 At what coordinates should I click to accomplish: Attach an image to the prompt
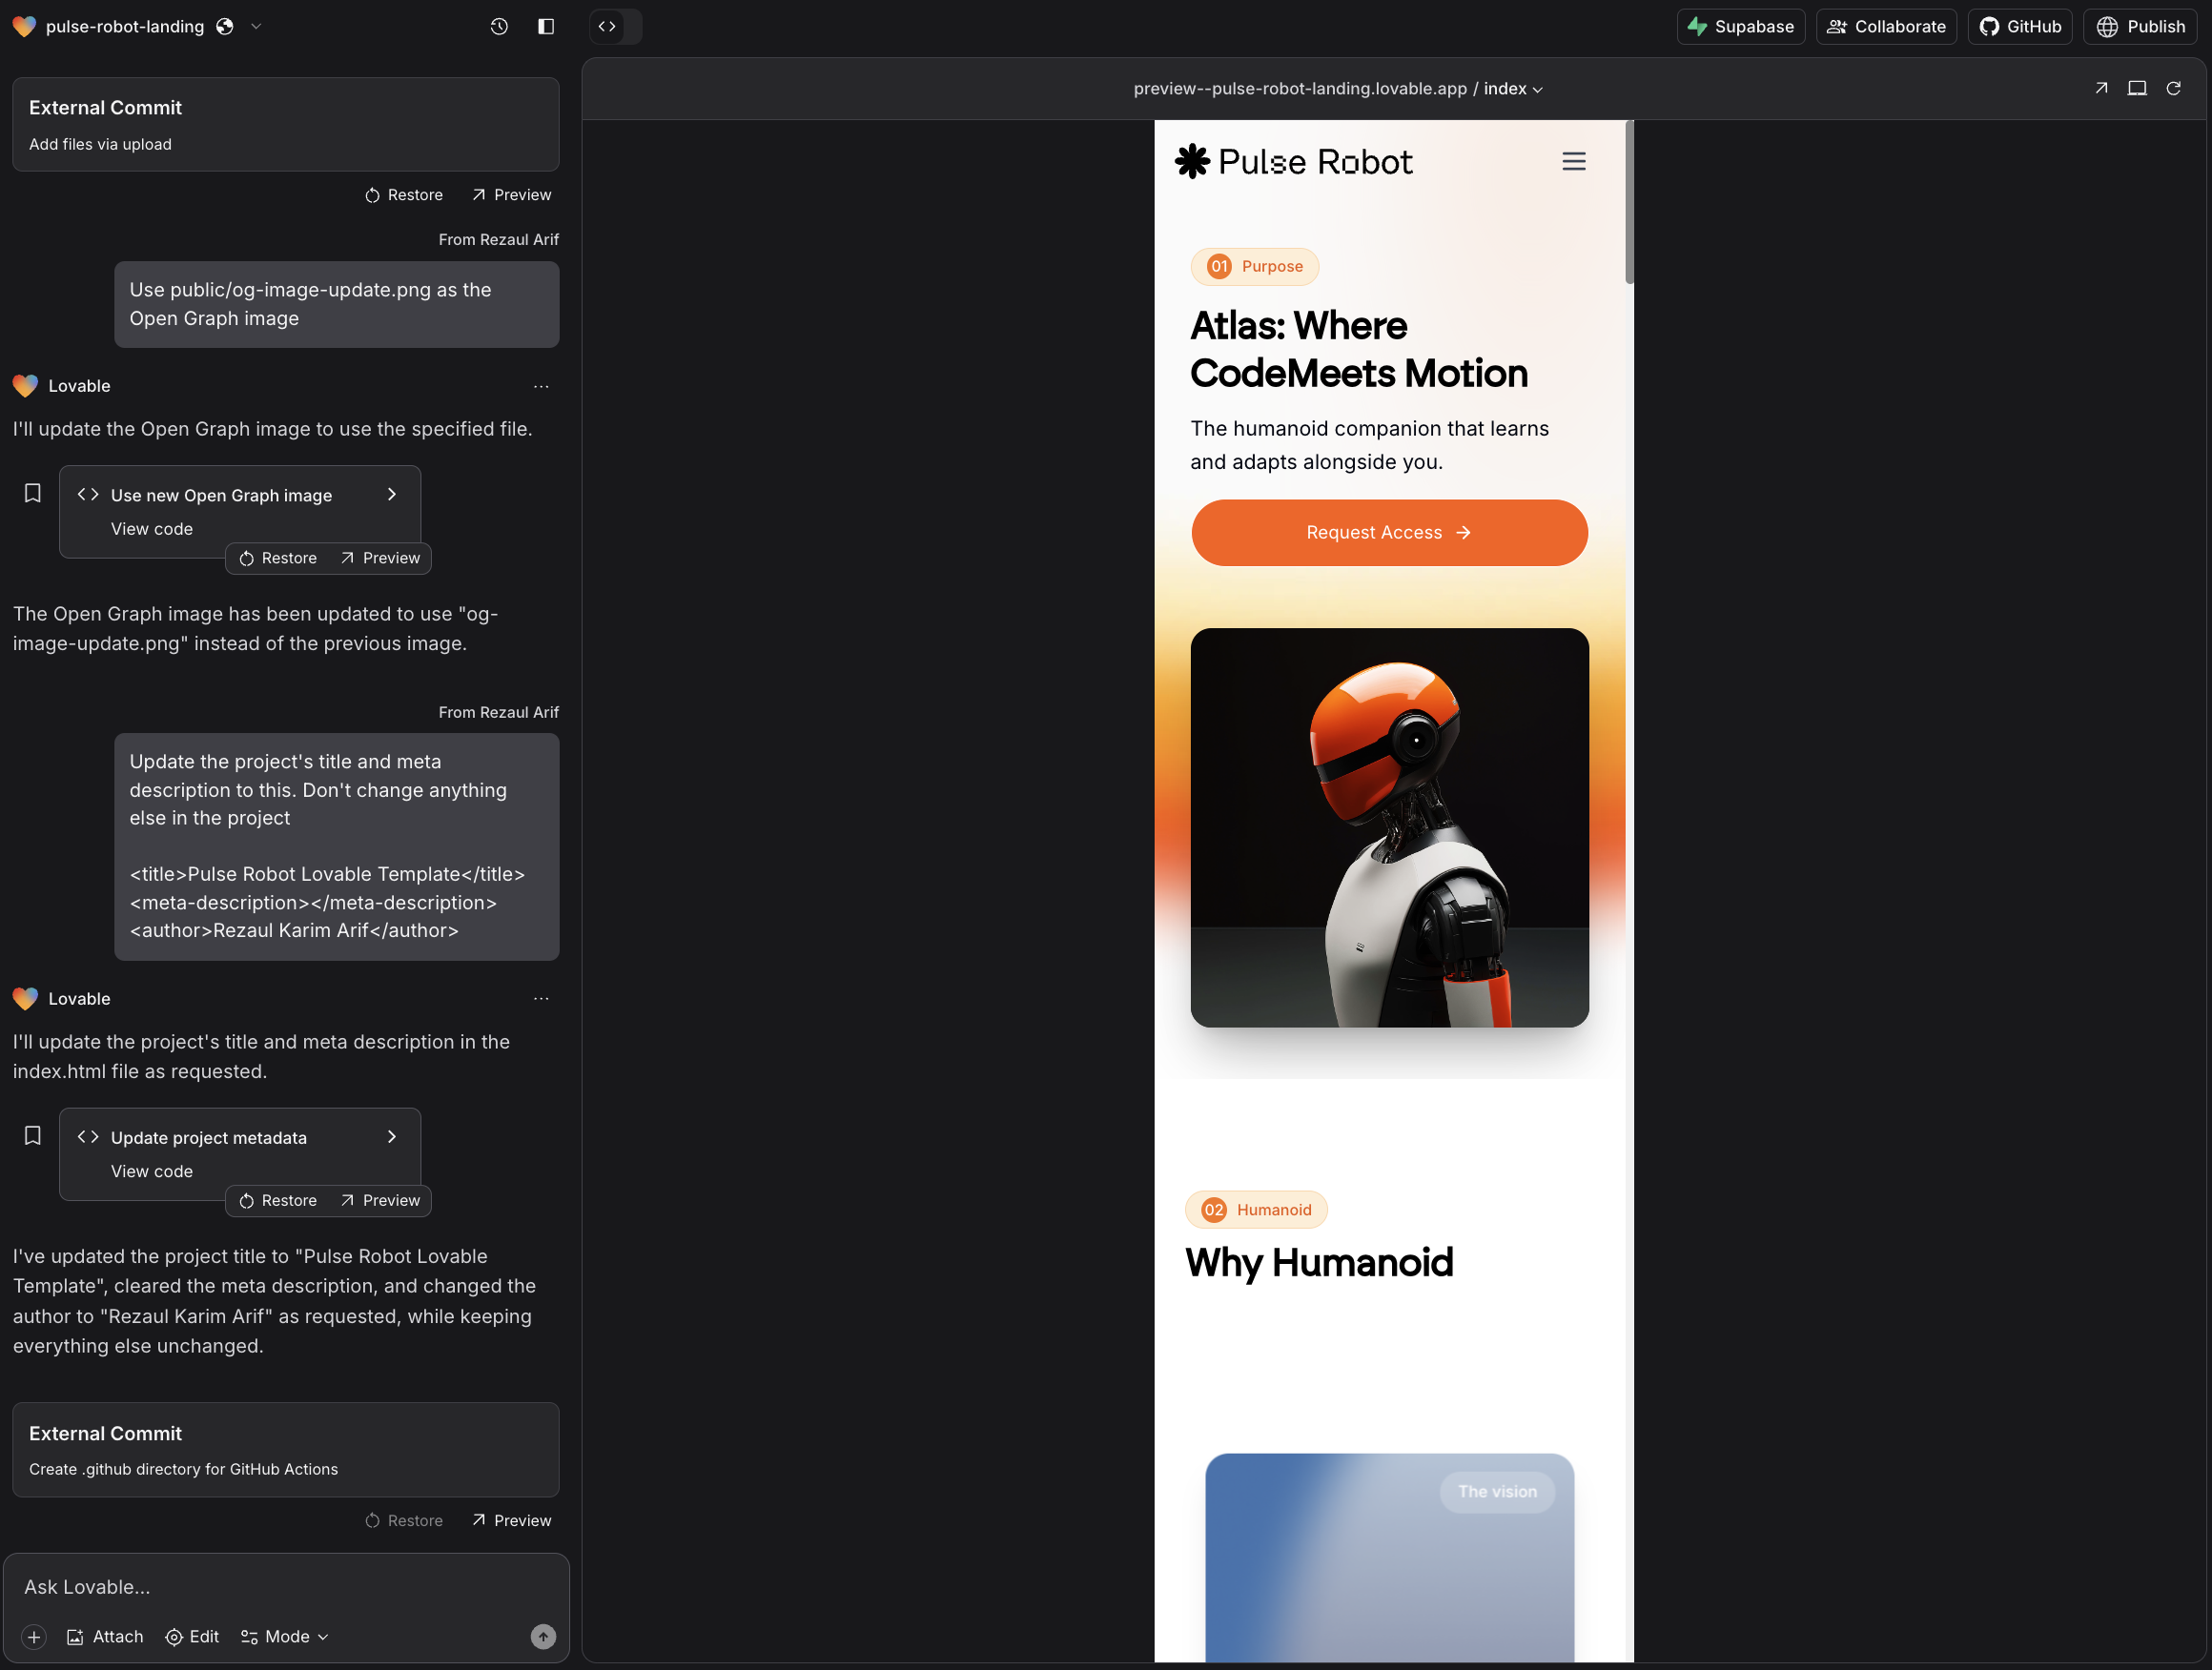(x=104, y=1637)
